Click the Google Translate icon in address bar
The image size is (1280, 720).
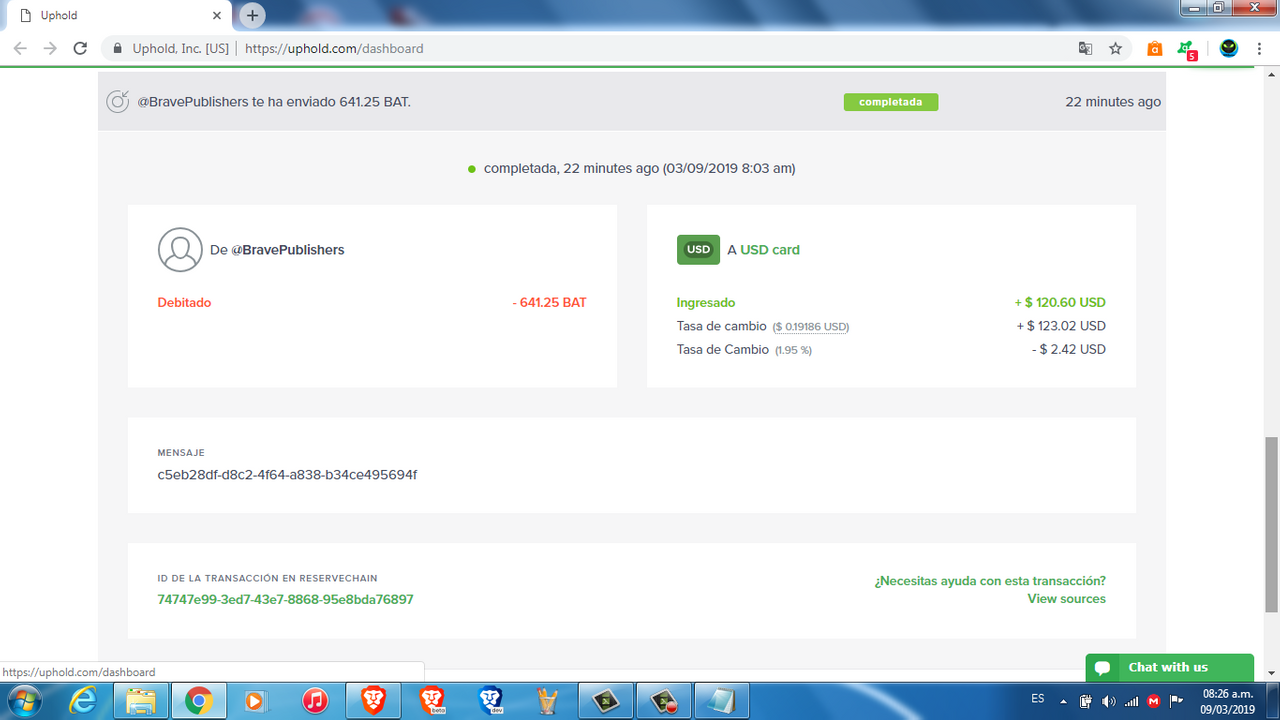1085,48
